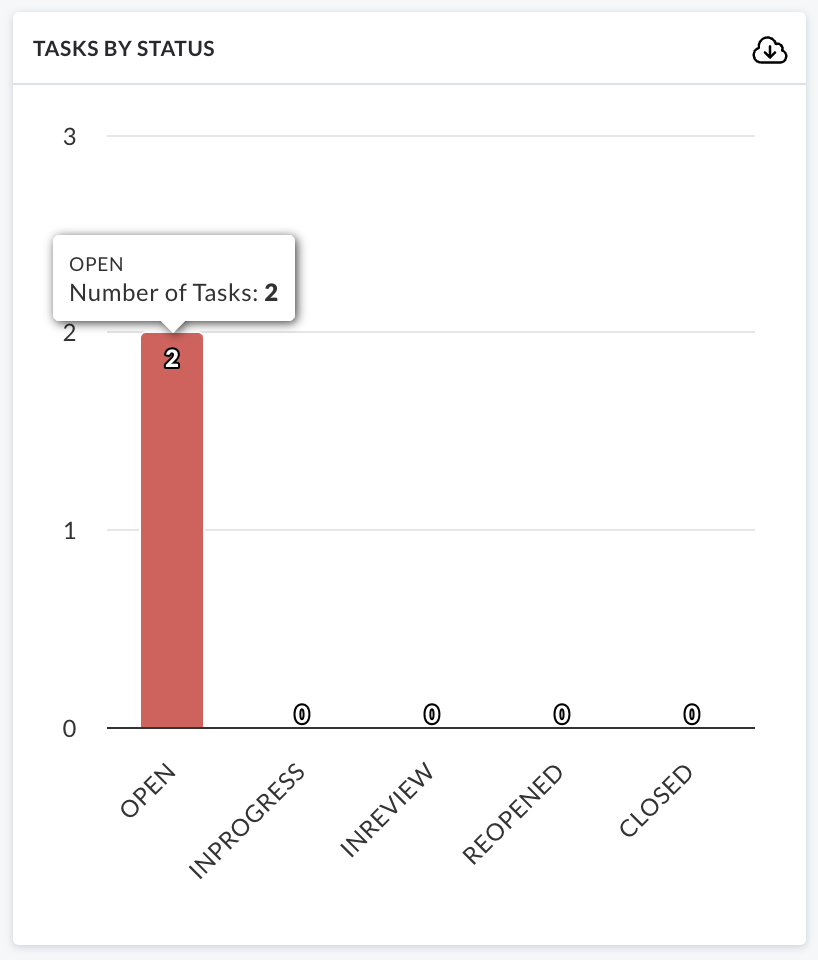Click the OPEN axis label
The image size is (818, 960).
pyautogui.click(x=148, y=790)
